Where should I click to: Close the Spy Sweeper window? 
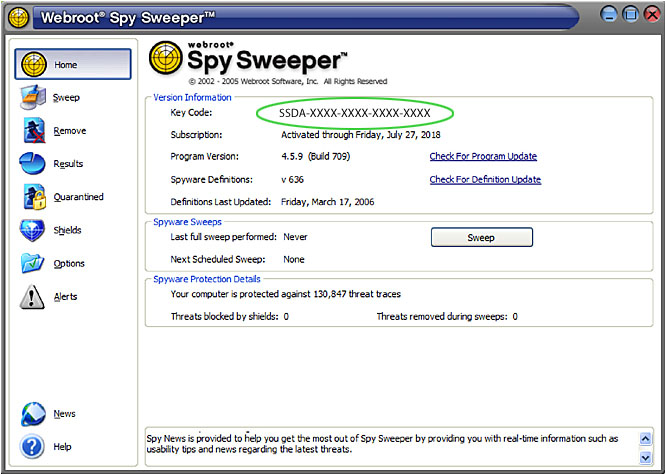pyautogui.click(x=652, y=15)
